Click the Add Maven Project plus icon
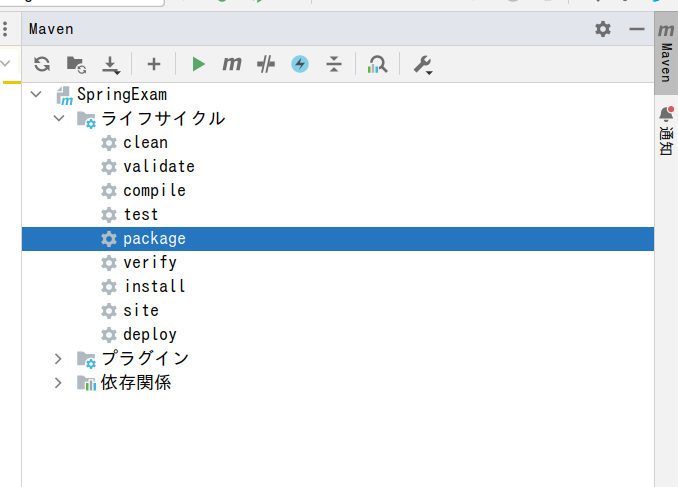This screenshot has width=678, height=487. (x=153, y=64)
